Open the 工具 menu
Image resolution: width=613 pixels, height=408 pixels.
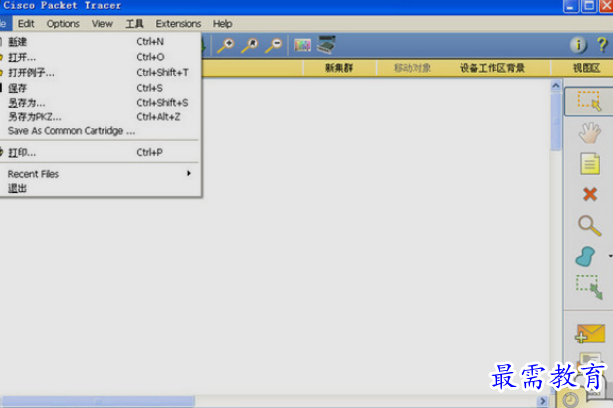click(x=134, y=24)
